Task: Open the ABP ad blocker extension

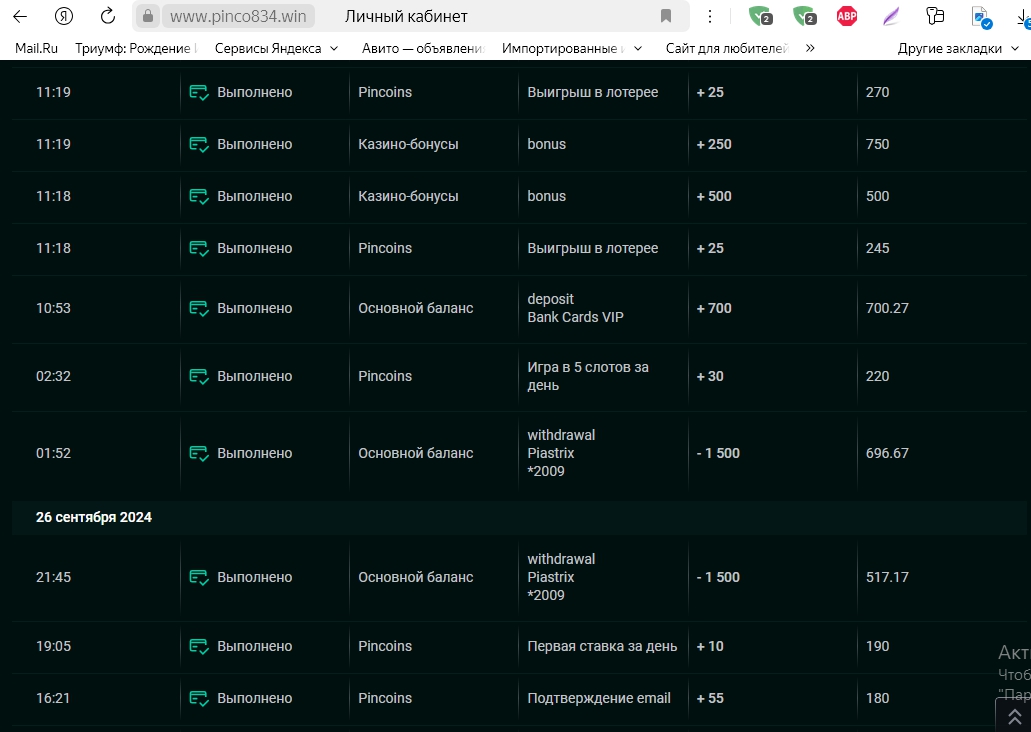Action: tap(847, 16)
